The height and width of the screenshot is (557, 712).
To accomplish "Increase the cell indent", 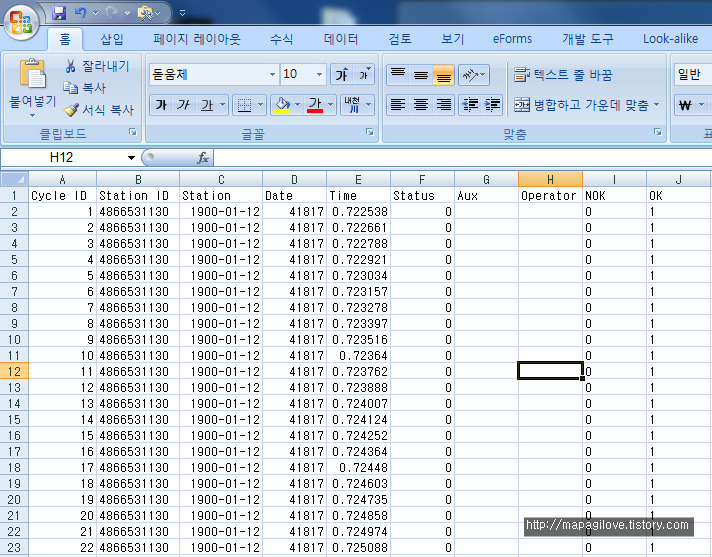I will tap(492, 105).
